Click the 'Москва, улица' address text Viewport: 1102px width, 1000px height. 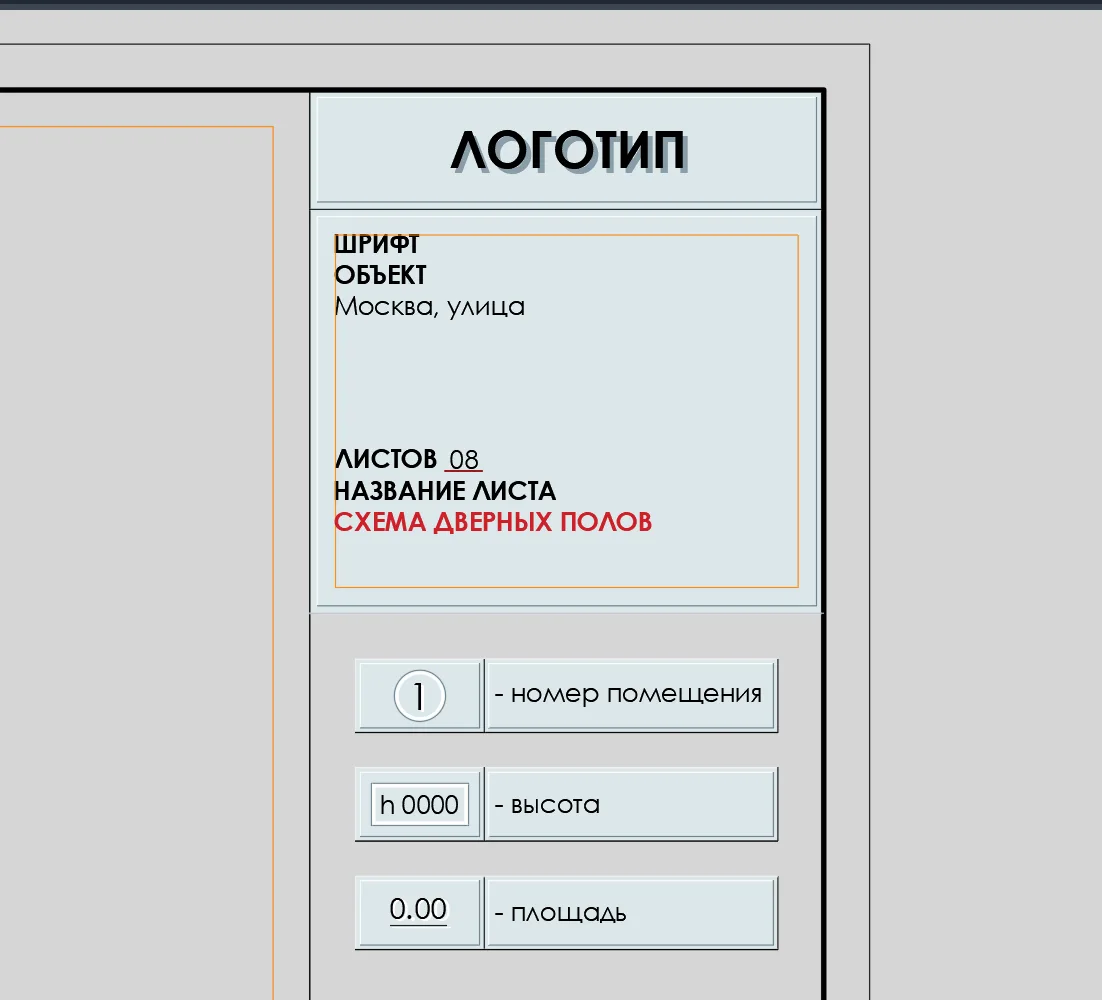point(429,307)
